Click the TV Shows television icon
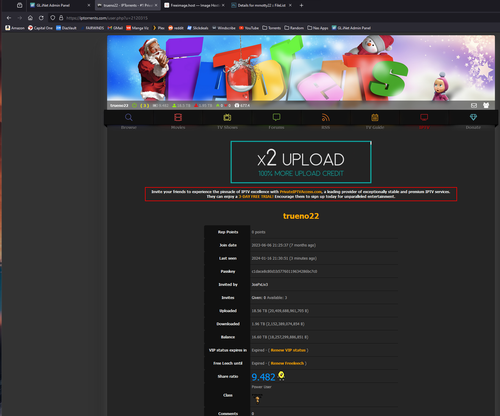Screen dimensions: 500x416 227,117
